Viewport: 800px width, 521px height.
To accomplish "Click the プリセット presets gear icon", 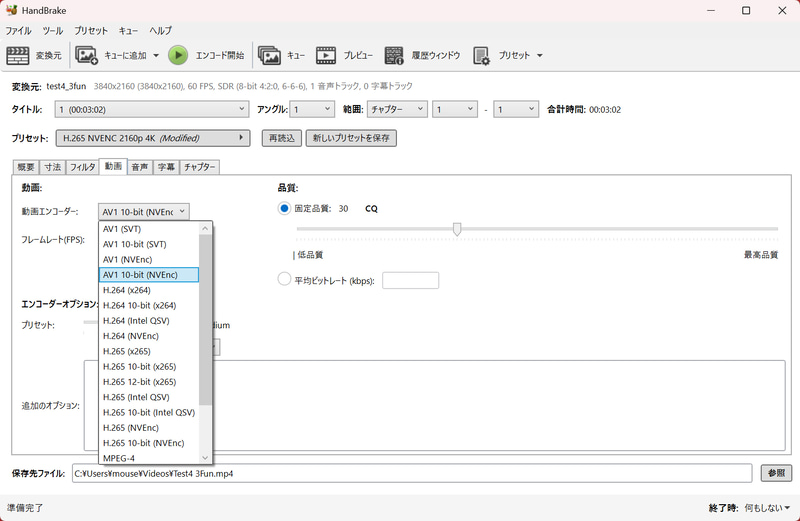I will tap(481, 55).
